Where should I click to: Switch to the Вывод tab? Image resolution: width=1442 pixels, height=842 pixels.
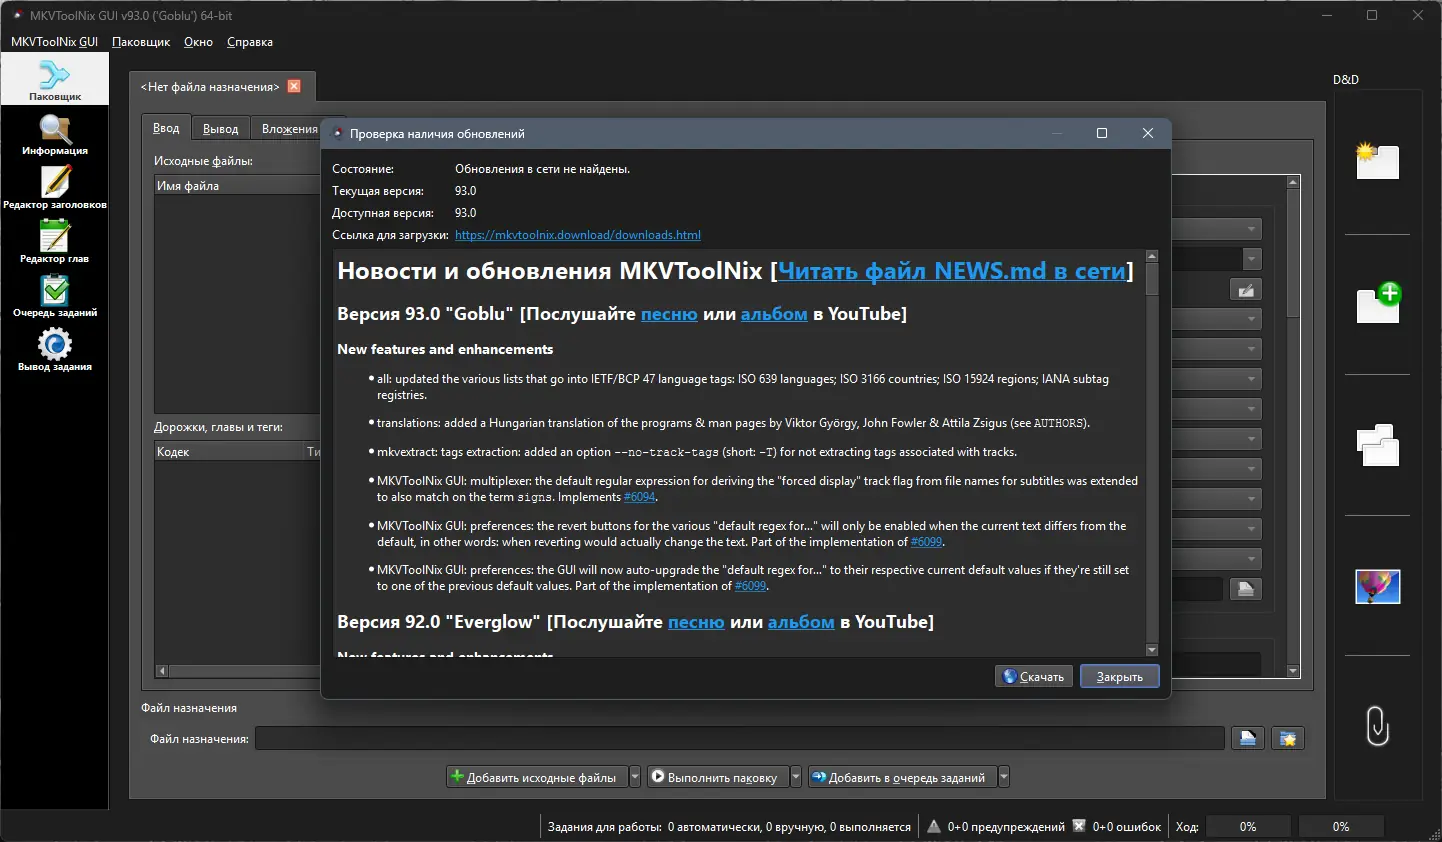[x=220, y=127]
